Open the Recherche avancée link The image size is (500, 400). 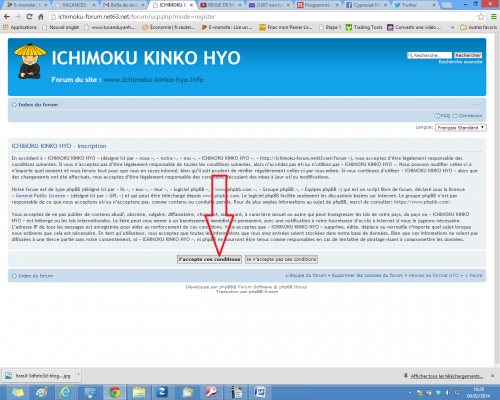(x=460, y=62)
